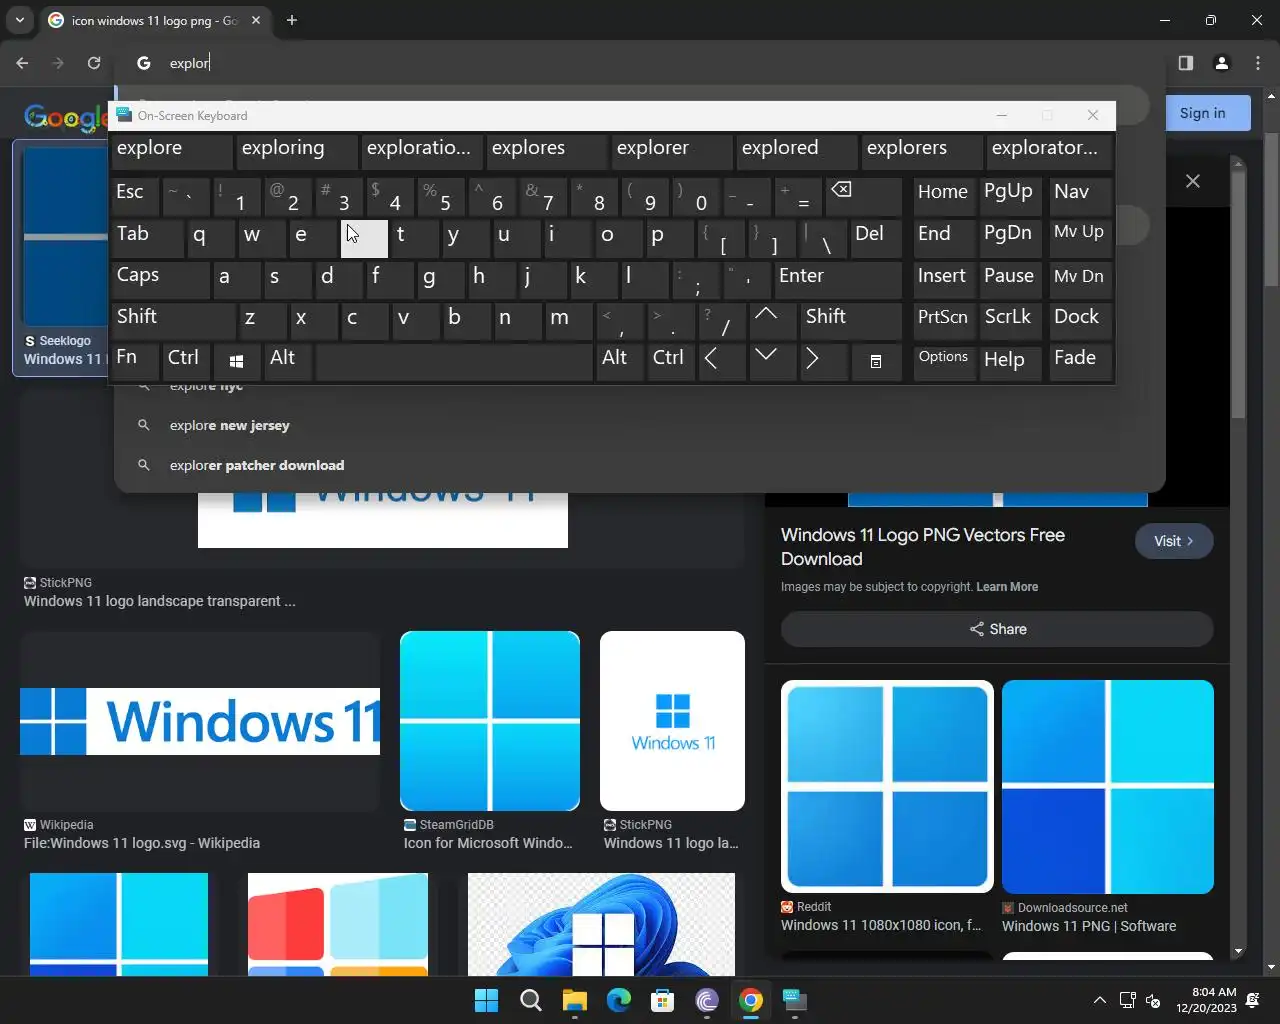Screen dimensions: 1280x1024
Task: Toggle the right Shift key
Action: tap(851, 320)
